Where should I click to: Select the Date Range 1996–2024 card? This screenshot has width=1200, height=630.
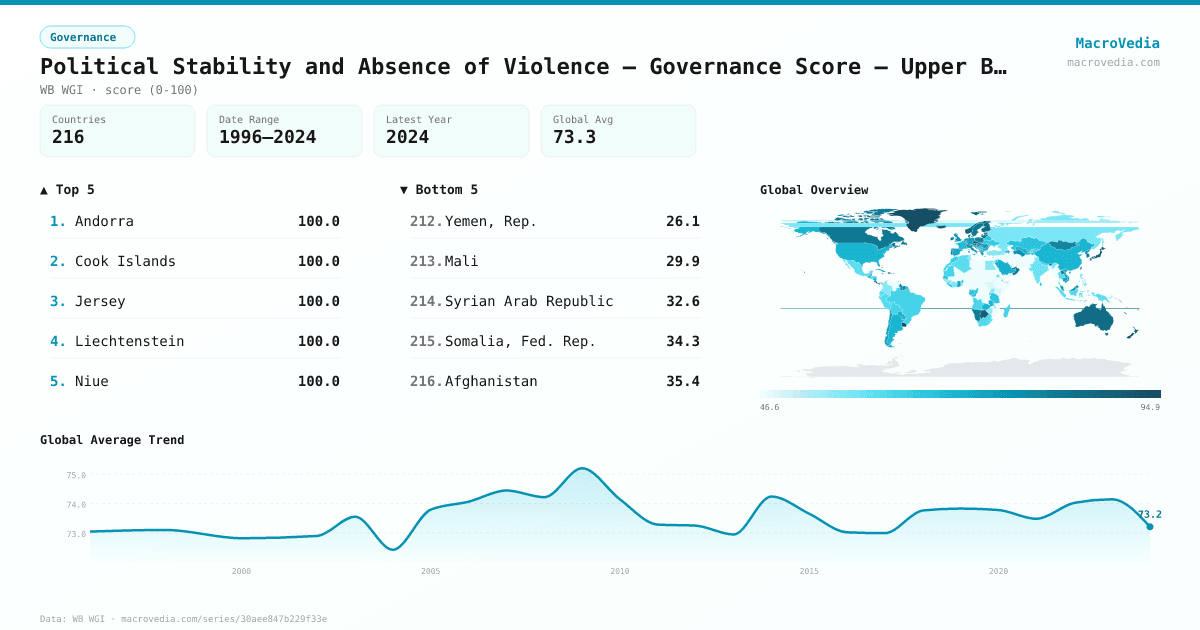284,131
